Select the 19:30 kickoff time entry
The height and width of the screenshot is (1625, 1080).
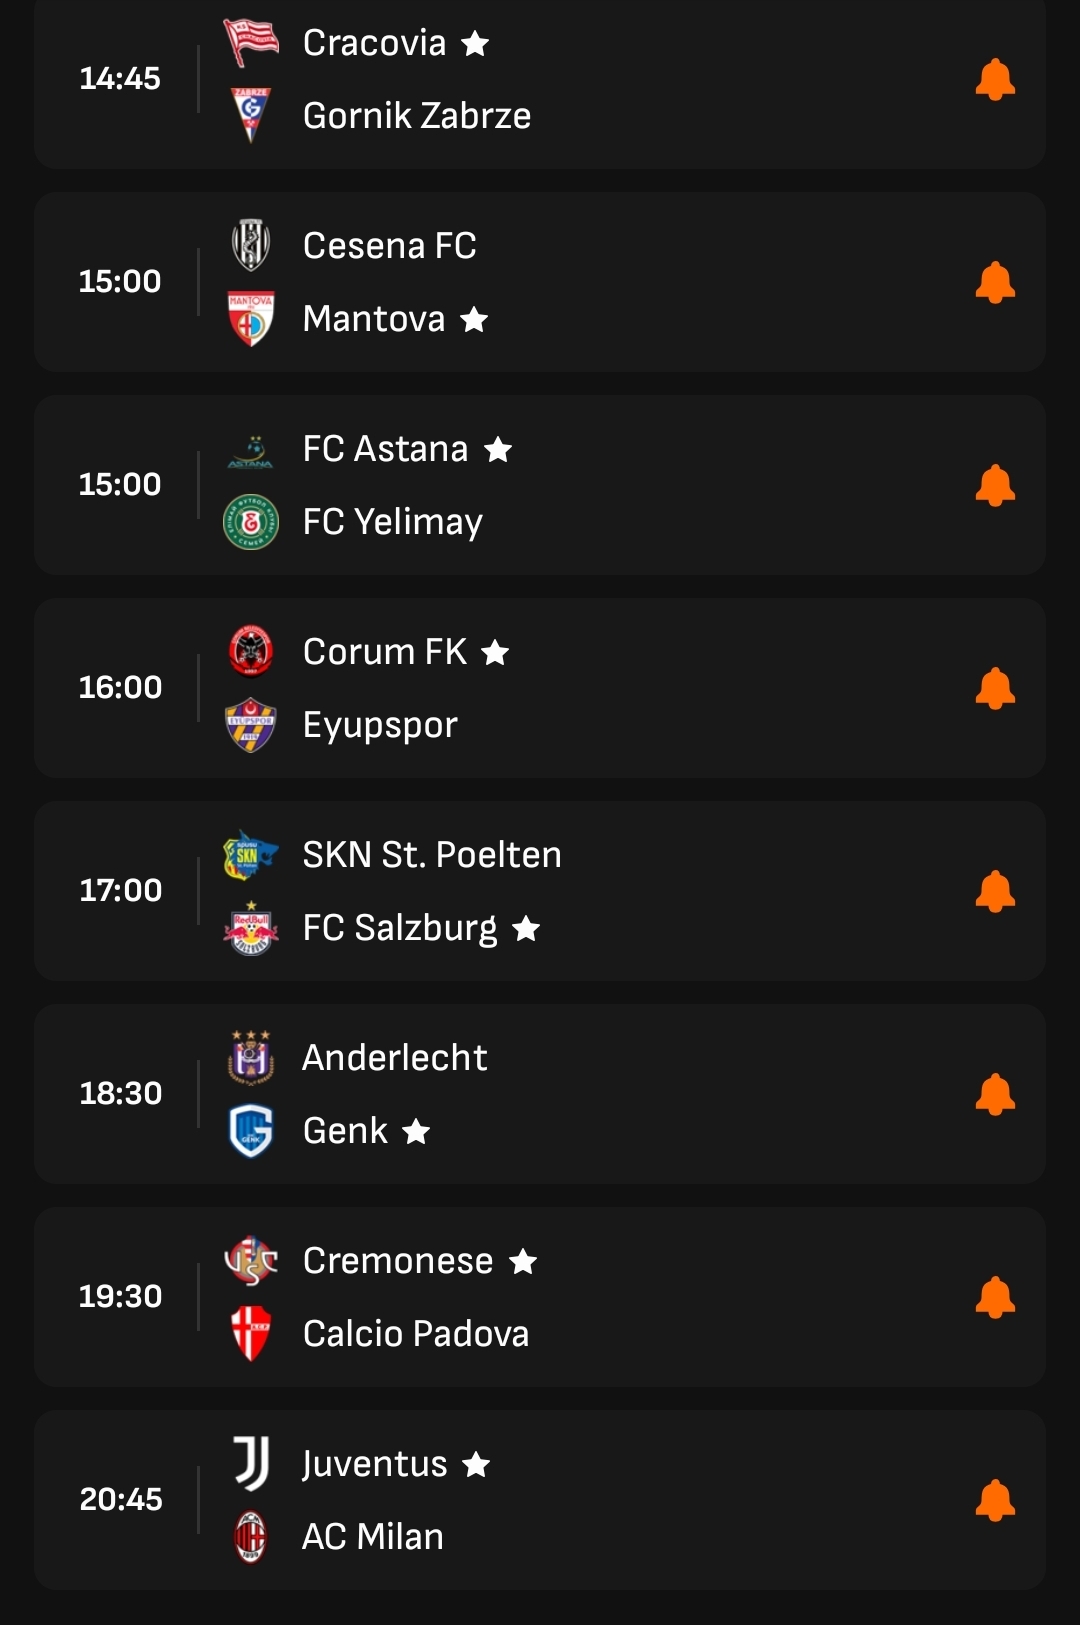(120, 1297)
